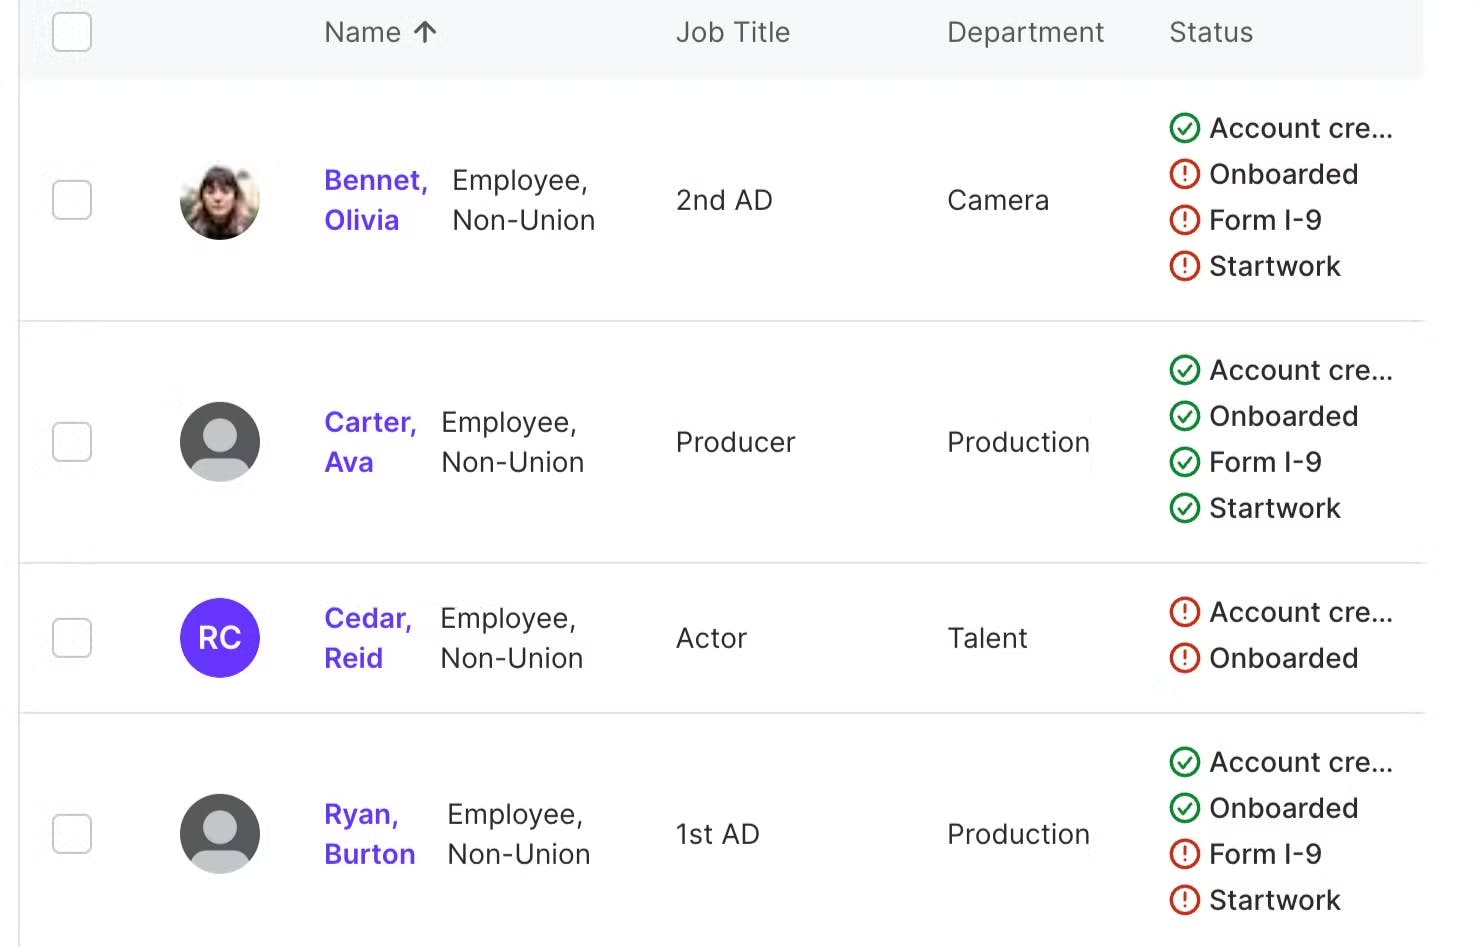
Task: Click Reid Cedar's Account created warning icon
Action: (x=1184, y=612)
